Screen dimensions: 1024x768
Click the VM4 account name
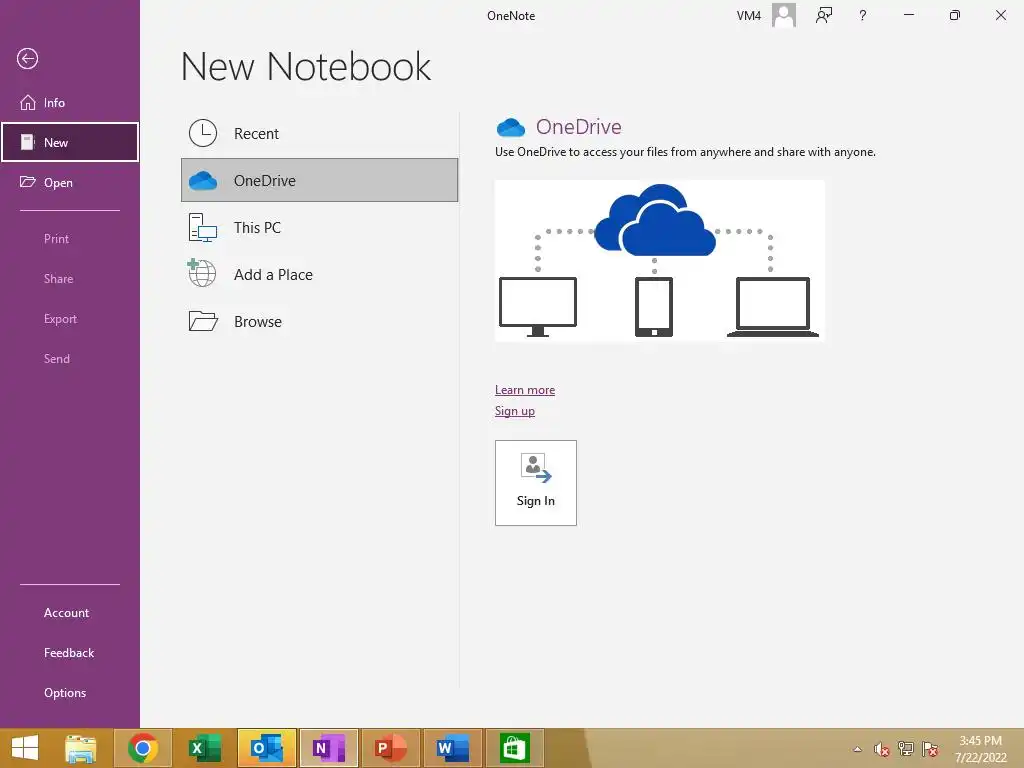(x=748, y=16)
